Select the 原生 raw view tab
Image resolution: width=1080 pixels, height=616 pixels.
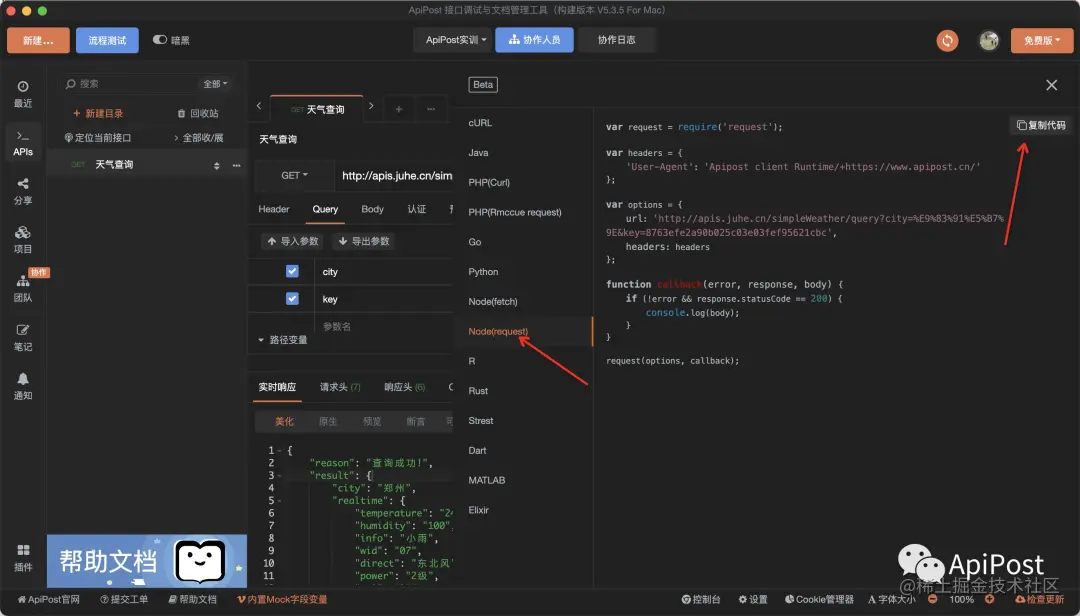point(328,422)
